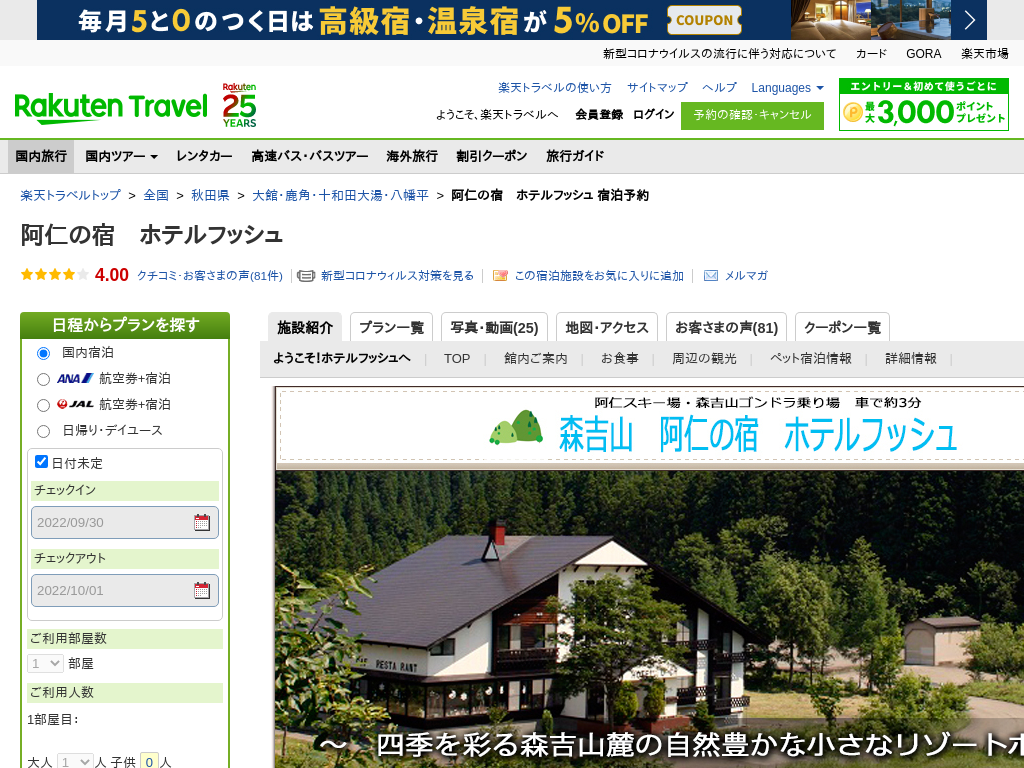Image resolution: width=1024 pixels, height=768 pixels.
Task: Open the 旅行ガイド navigation item
Action: pyautogui.click(x=575, y=156)
